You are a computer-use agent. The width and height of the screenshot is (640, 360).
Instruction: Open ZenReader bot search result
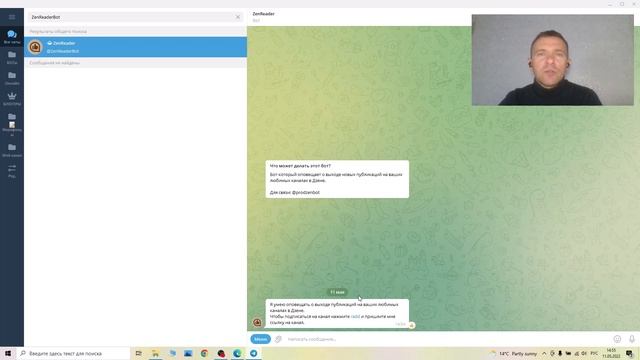[136, 47]
